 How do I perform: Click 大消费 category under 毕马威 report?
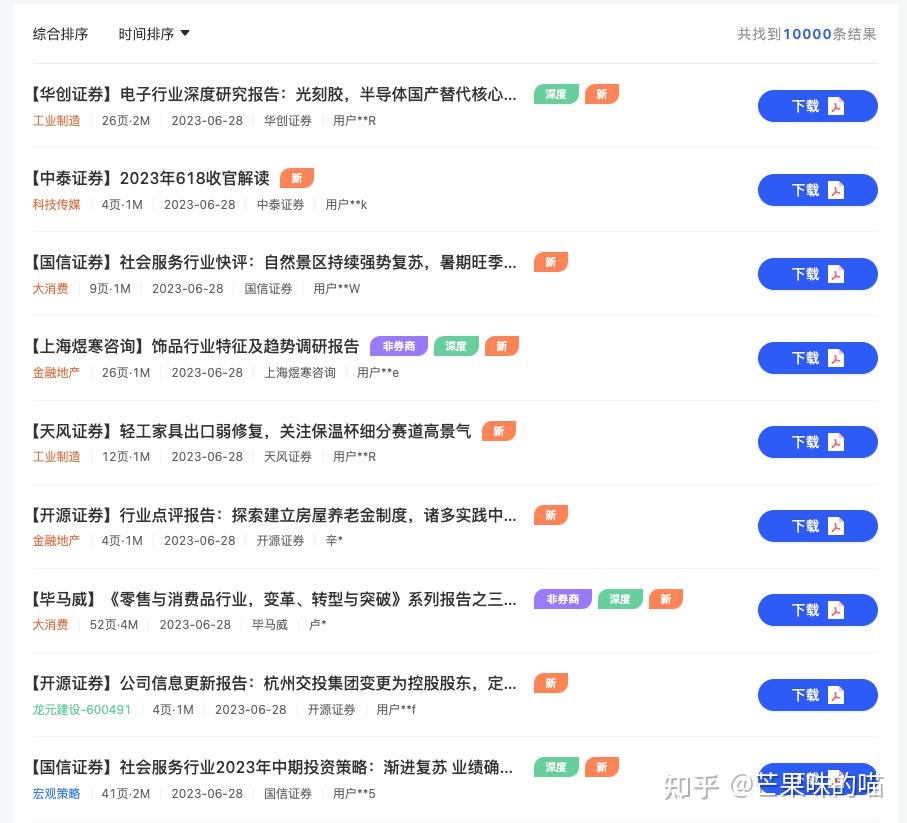pos(50,624)
